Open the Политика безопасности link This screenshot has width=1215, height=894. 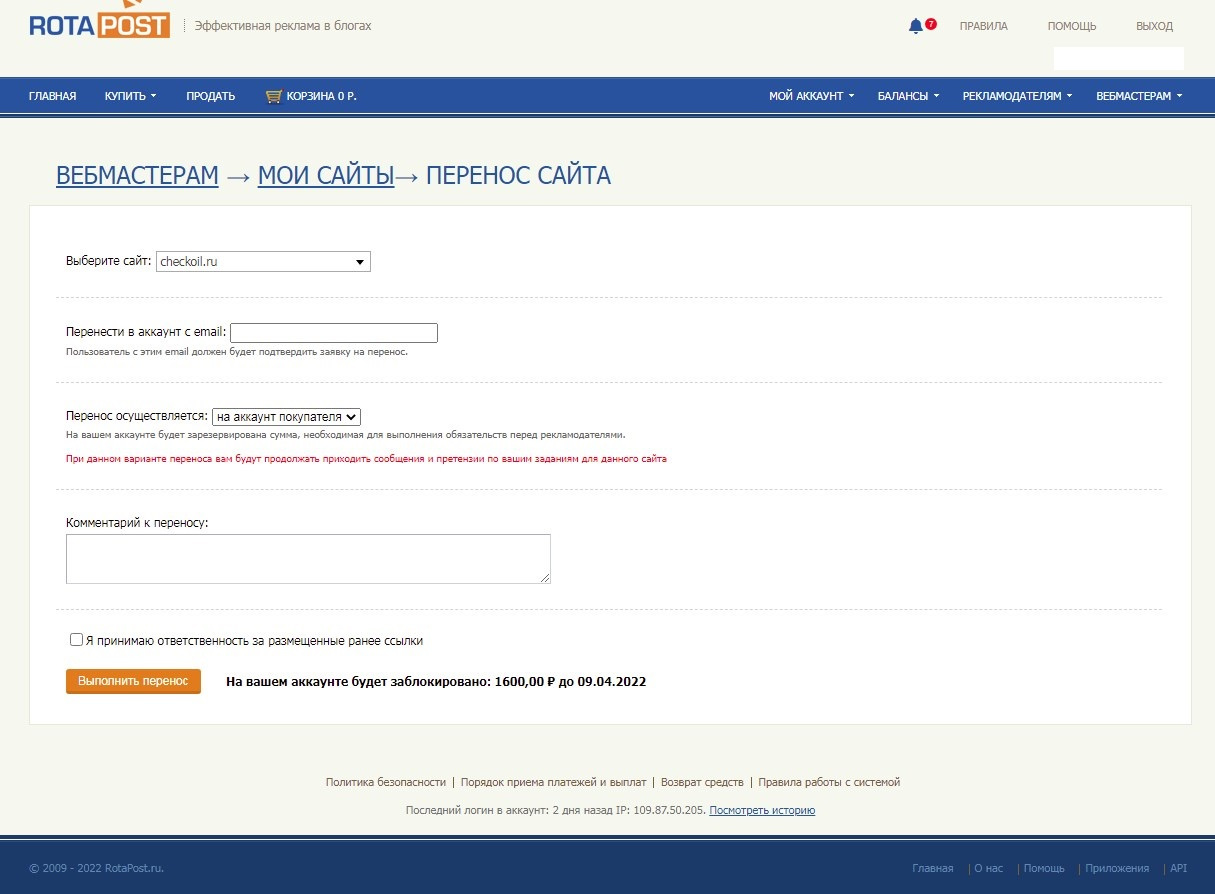pyautogui.click(x=386, y=782)
